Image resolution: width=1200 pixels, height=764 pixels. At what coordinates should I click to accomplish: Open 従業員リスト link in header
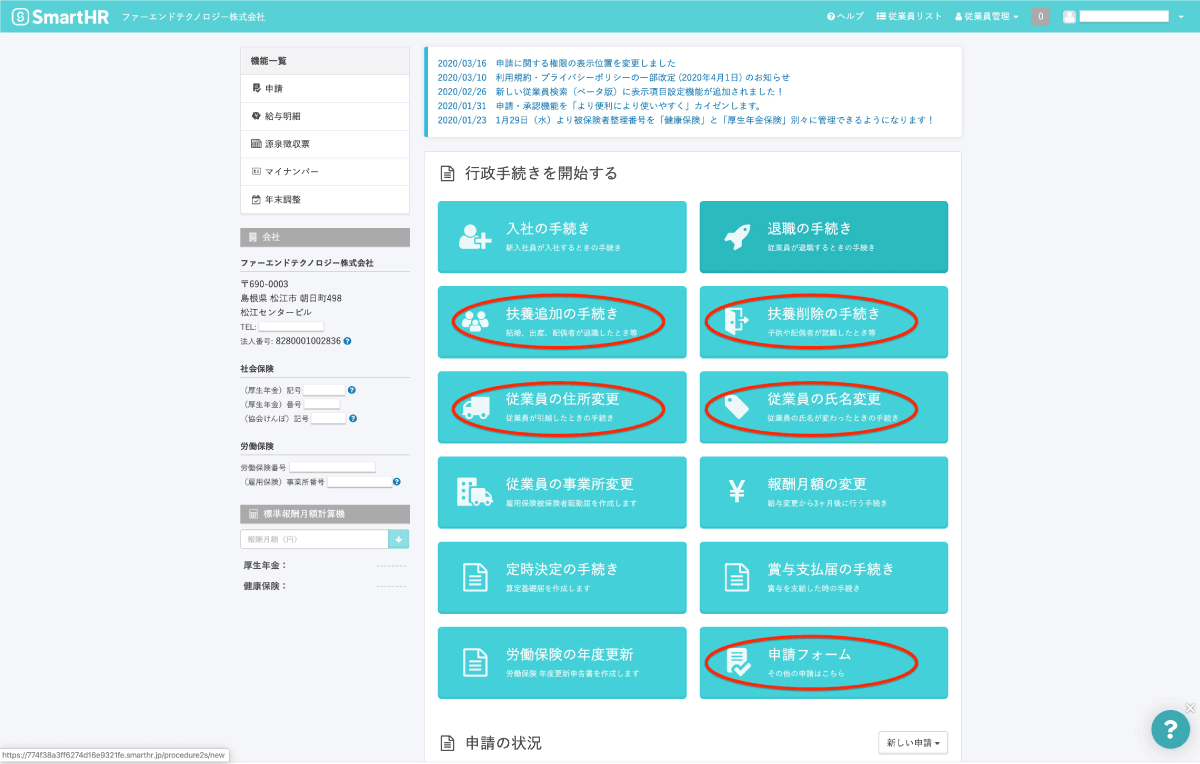coord(909,17)
